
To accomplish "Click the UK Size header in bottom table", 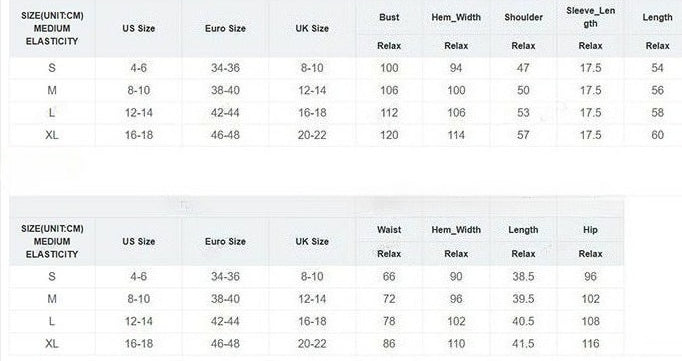I will pos(312,241).
